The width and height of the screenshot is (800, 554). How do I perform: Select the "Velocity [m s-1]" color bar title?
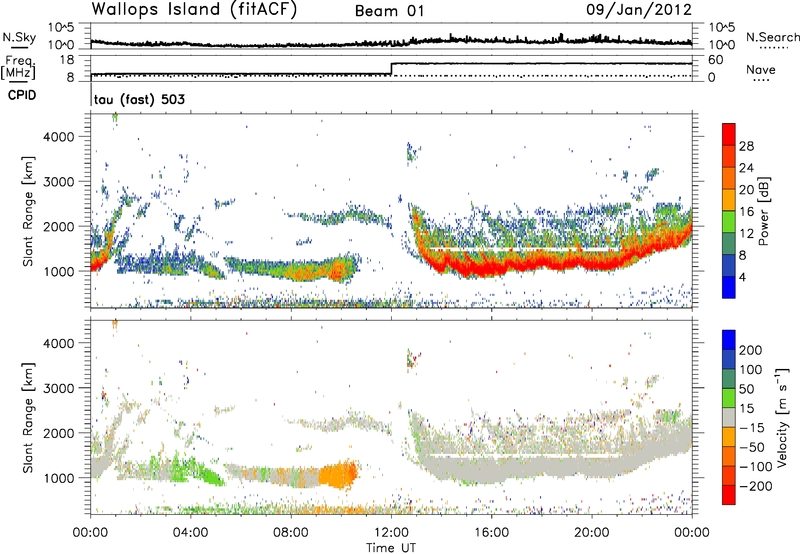(782, 417)
